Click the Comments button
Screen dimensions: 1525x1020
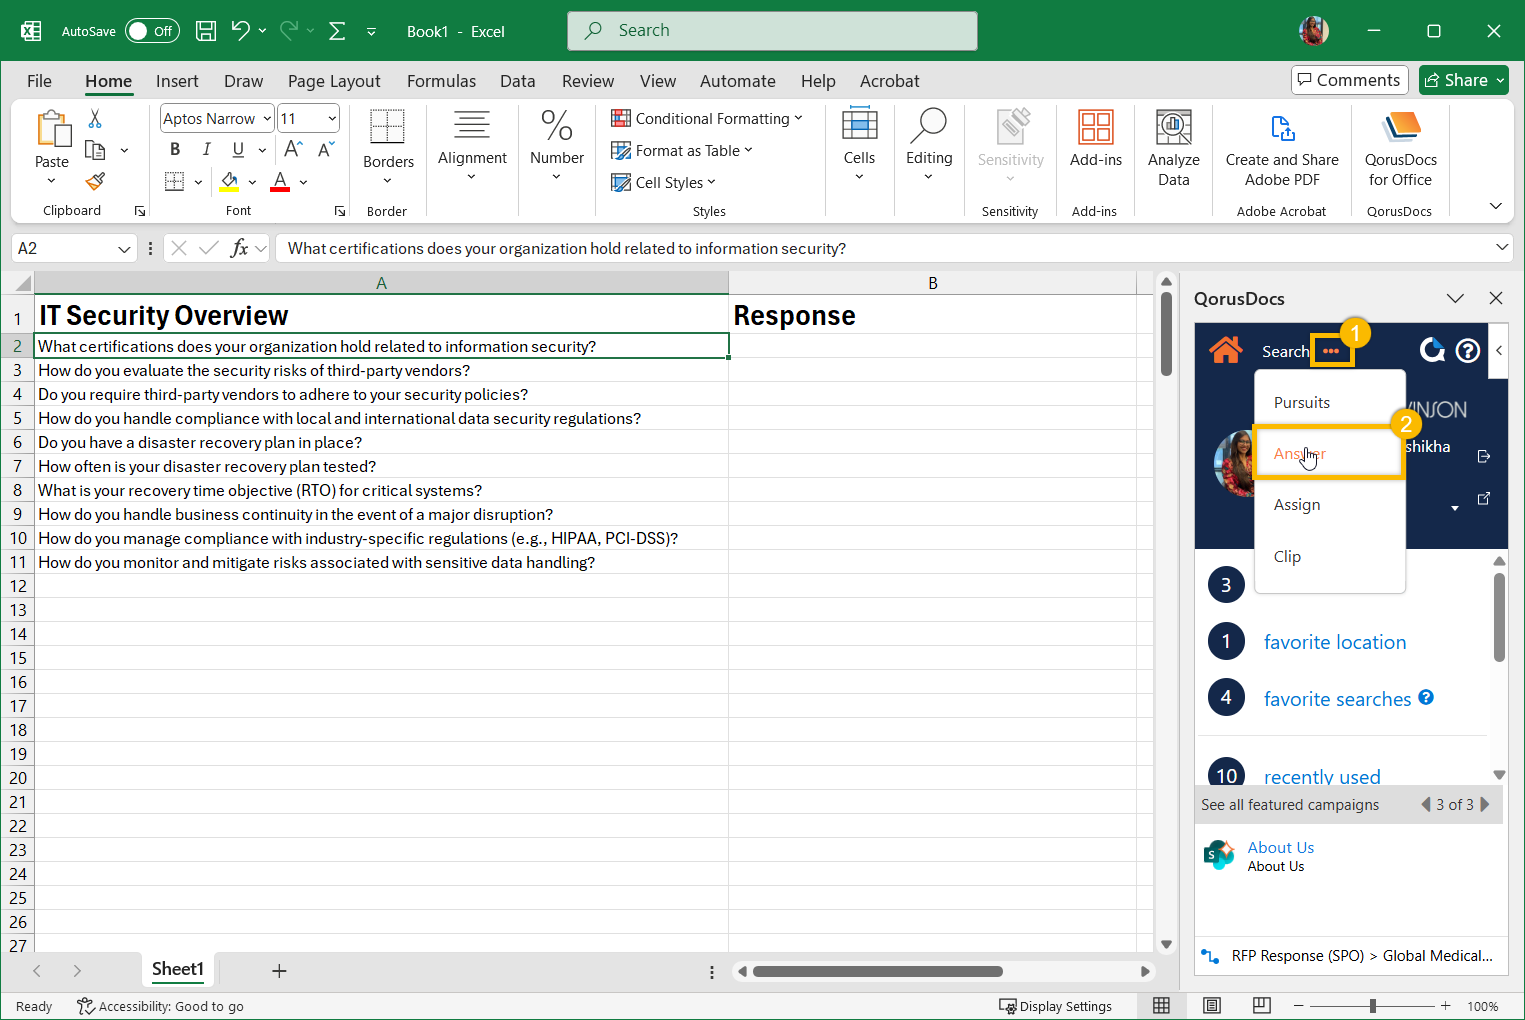click(1349, 80)
